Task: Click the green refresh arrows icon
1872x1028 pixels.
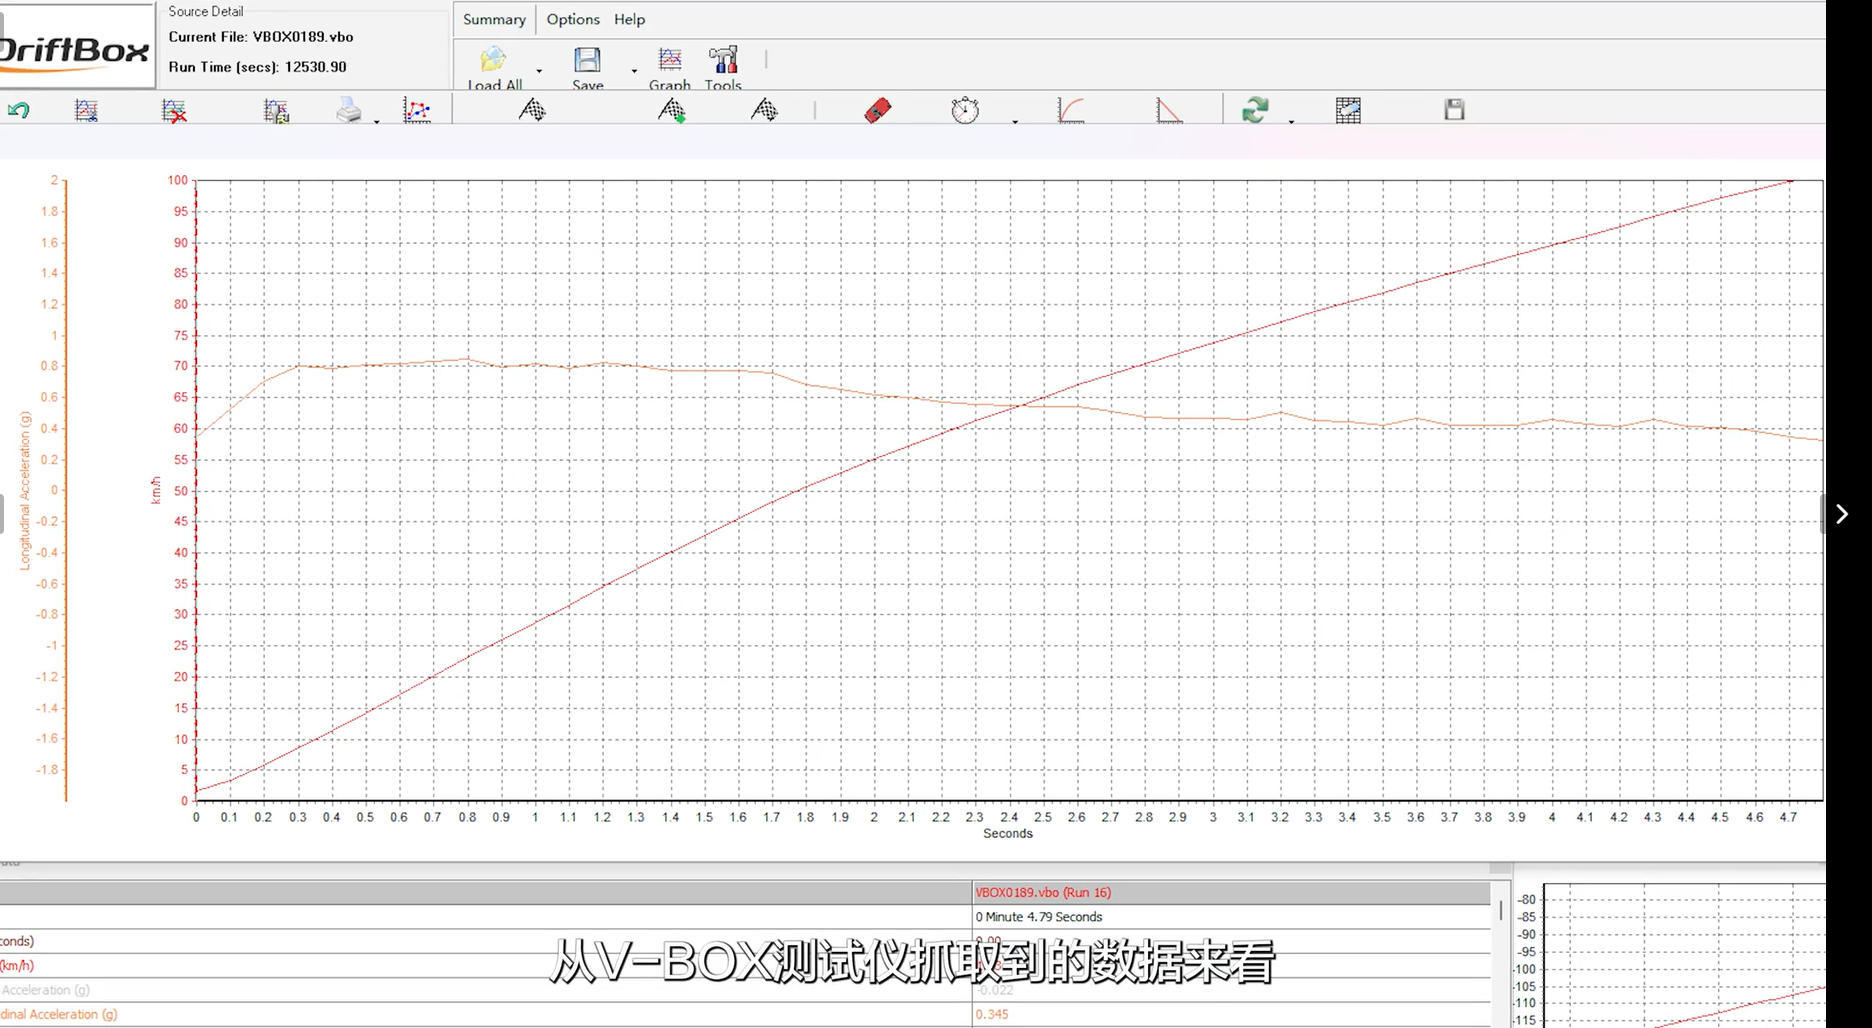Action: (x=1254, y=110)
